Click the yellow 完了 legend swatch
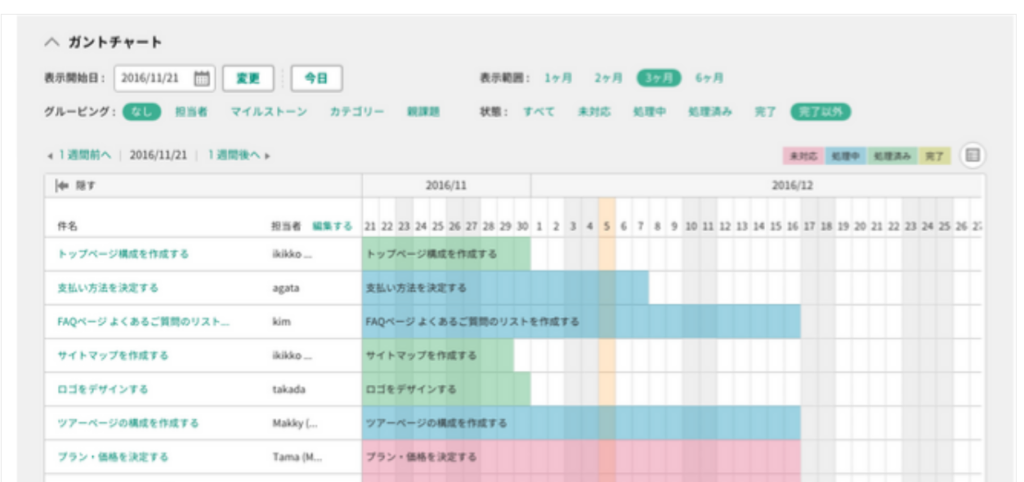Viewport: 1024px width, 482px height. coord(935,157)
